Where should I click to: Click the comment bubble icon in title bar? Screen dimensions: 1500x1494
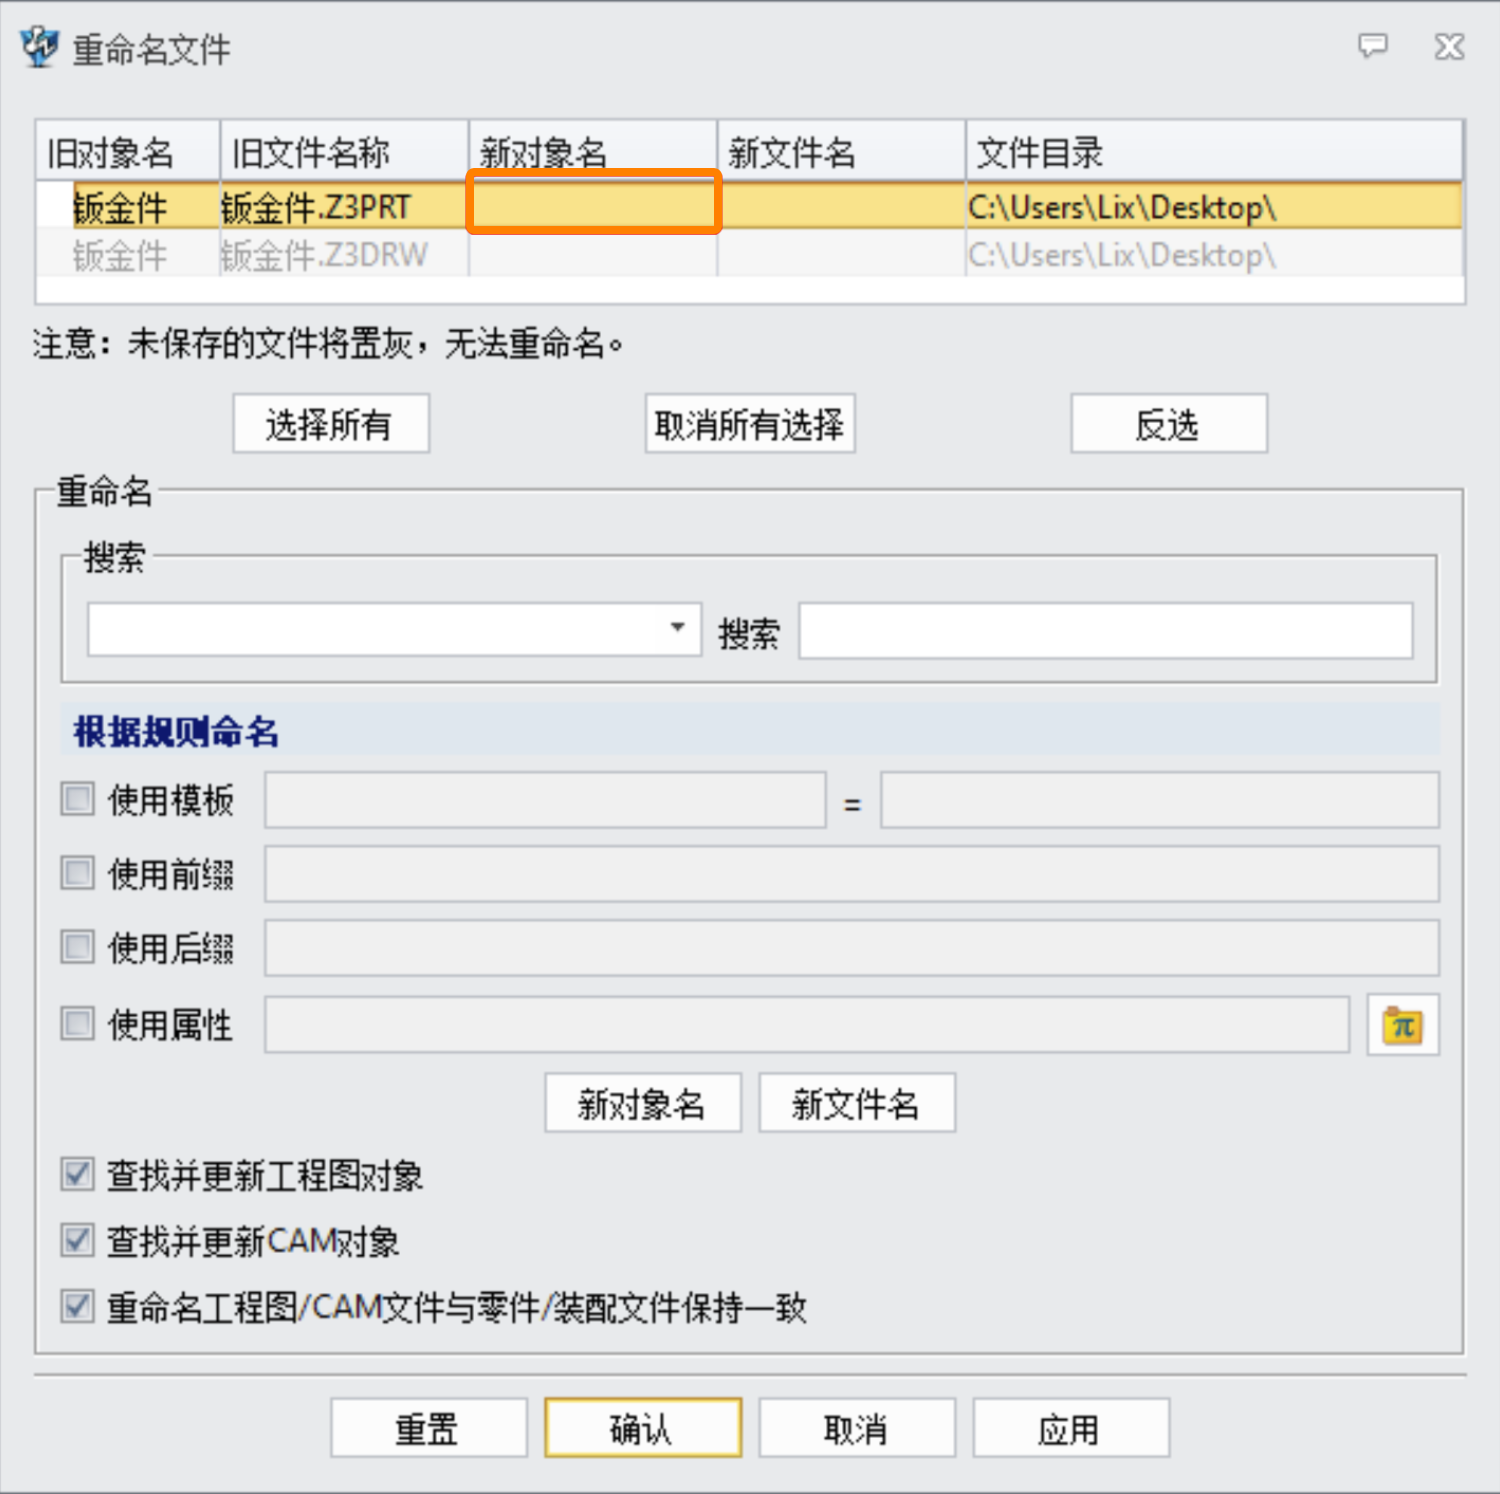click(x=1372, y=45)
